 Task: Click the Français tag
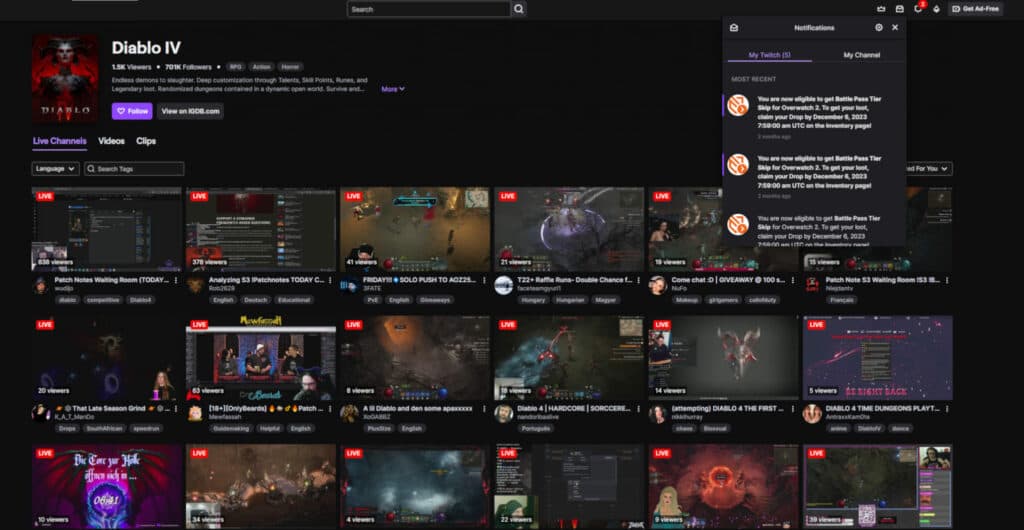click(x=842, y=300)
